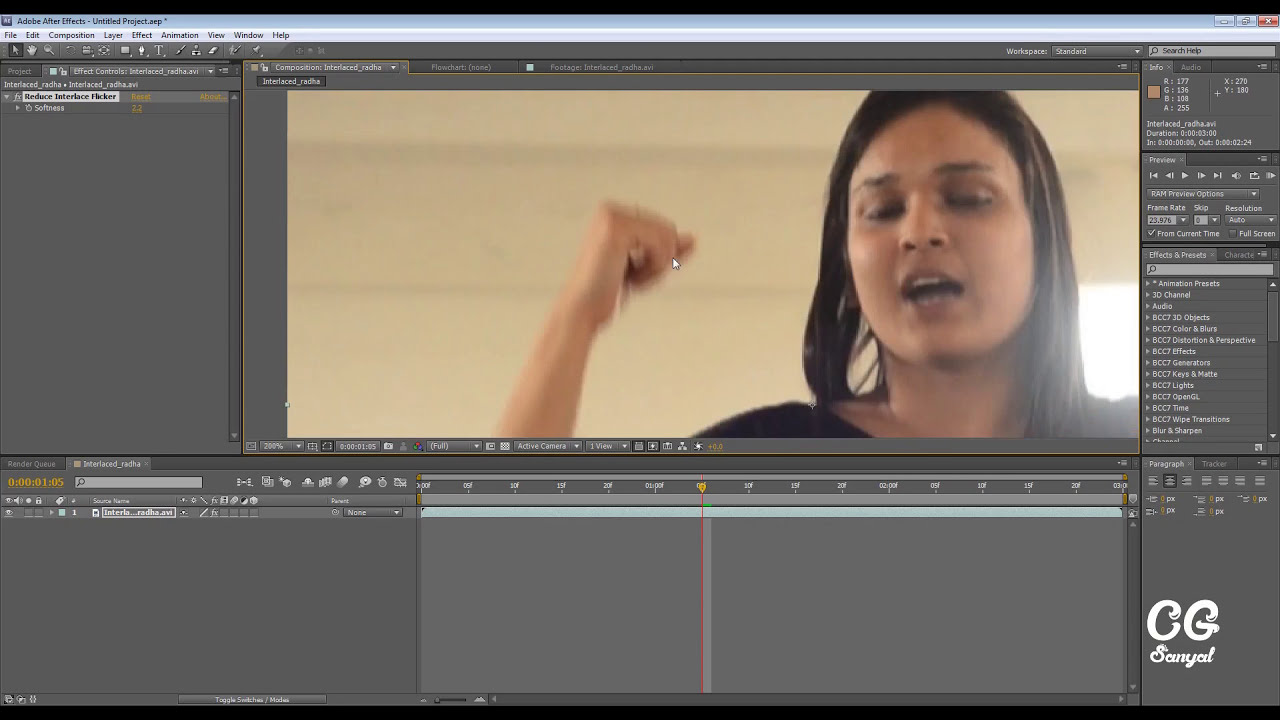Play the composition preview
This screenshot has height=720, width=1280.
pyautogui.click(x=1185, y=175)
